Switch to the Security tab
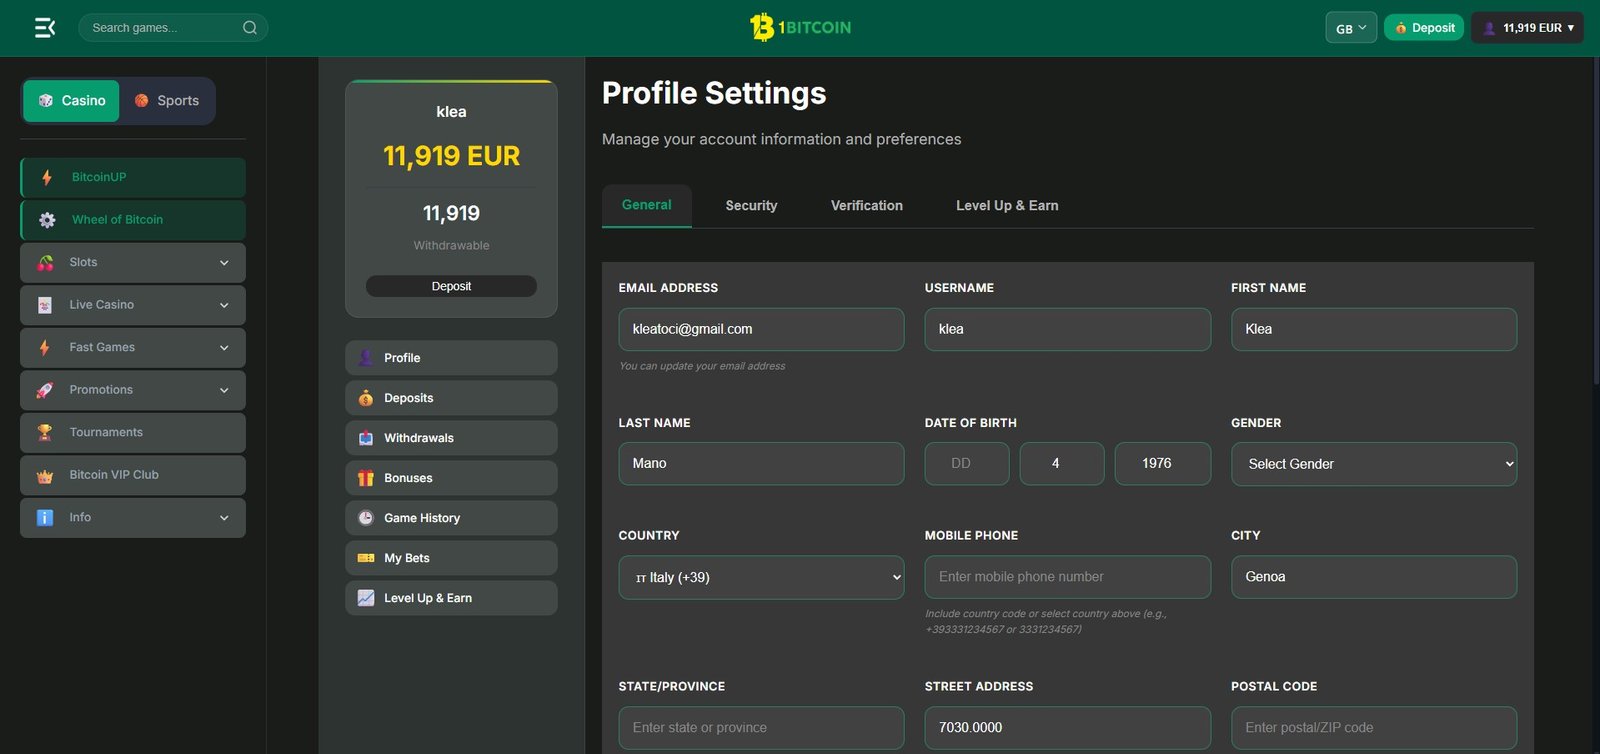Screen dimensions: 1600x754 click(751, 206)
